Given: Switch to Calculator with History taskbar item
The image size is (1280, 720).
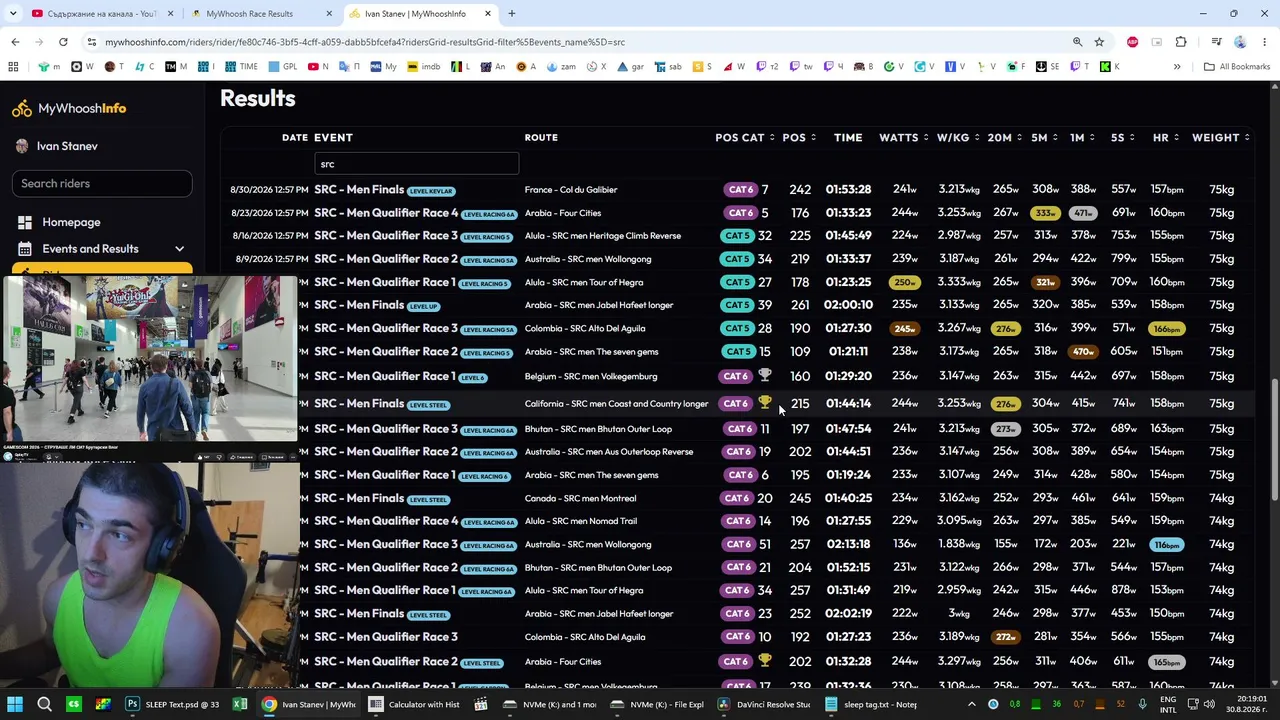Looking at the screenshot, I should [x=414, y=704].
